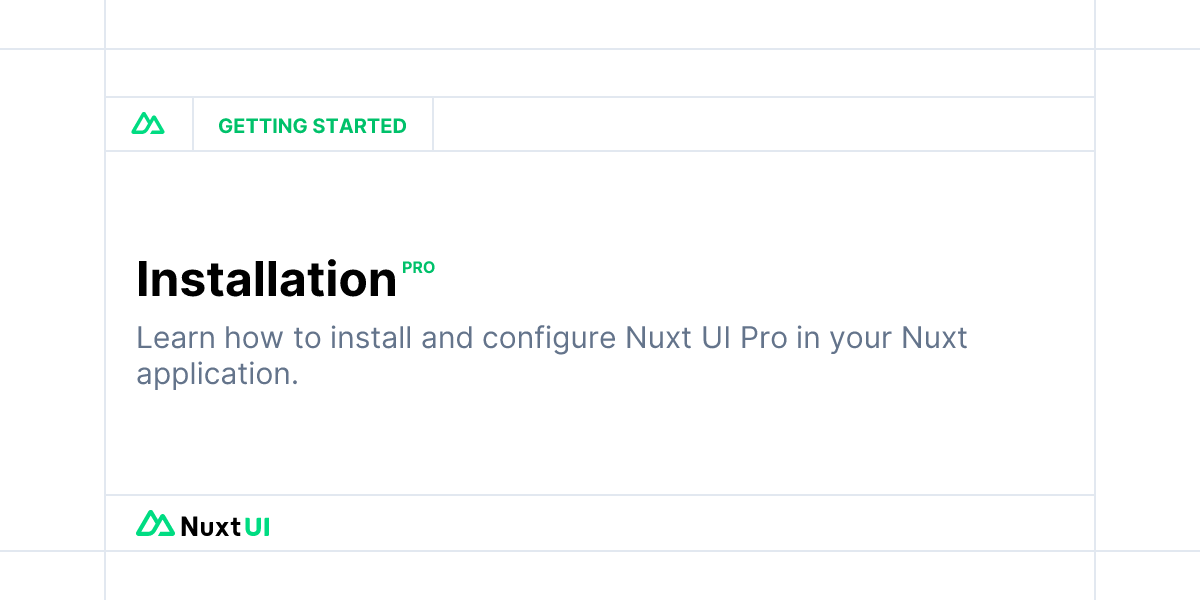Viewport: 1200px width, 600px height.
Task: Click the word install in the description
Action: tap(372, 338)
